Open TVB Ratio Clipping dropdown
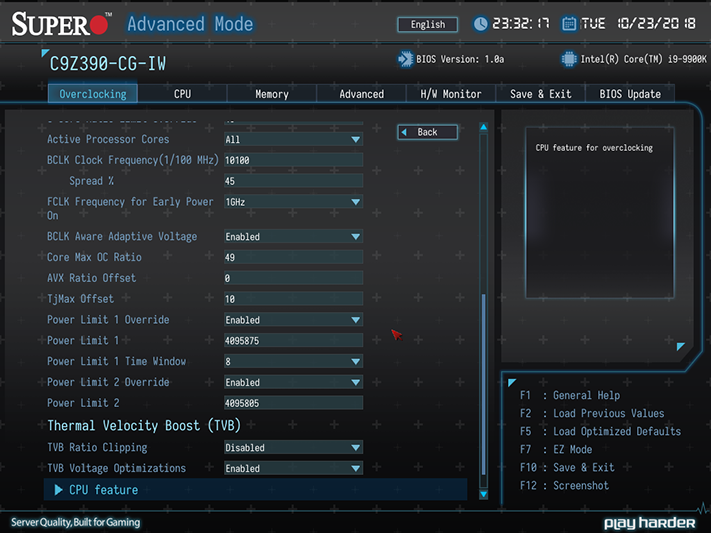The height and width of the screenshot is (533, 711). click(293, 448)
